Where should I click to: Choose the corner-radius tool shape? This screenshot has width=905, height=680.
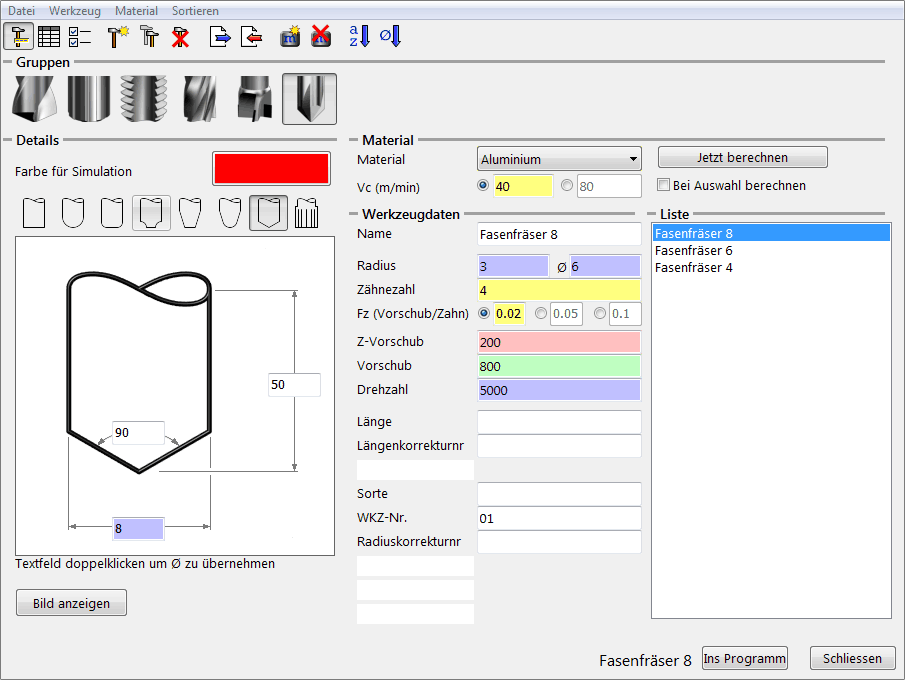pyautogui.click(x=111, y=213)
